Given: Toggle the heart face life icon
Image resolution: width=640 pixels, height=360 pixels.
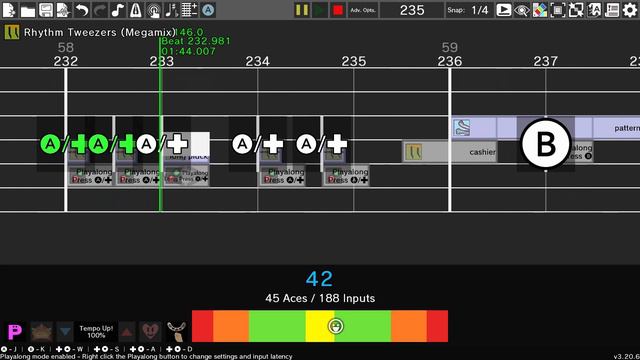Looking at the screenshot, I should (151, 331).
